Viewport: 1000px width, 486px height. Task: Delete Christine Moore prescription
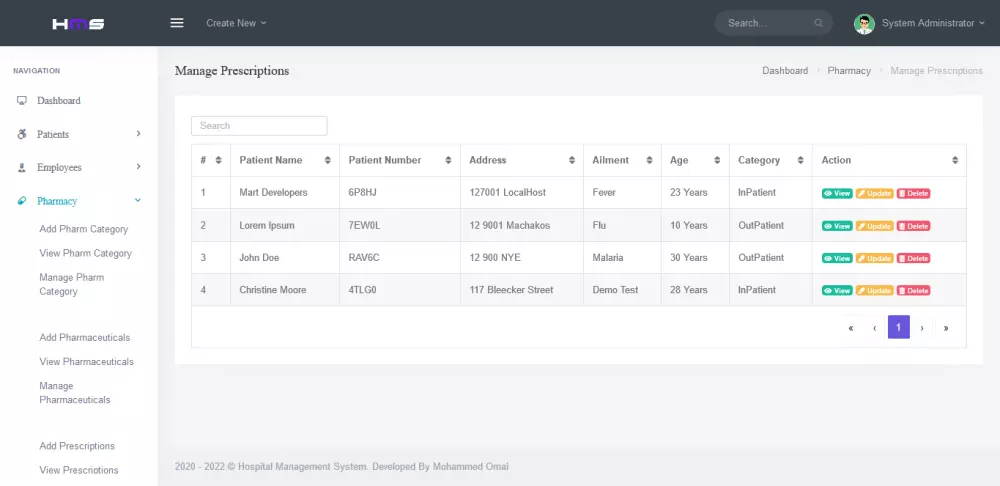point(913,290)
